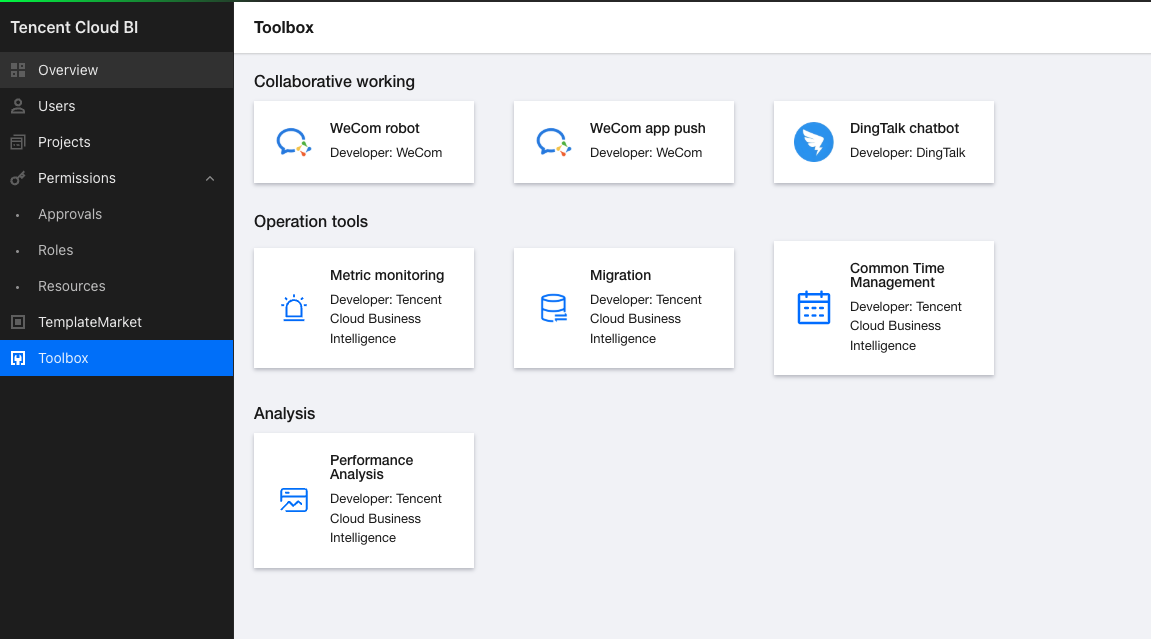Open the Metric monitoring title link
The image size is (1151, 639).
point(387,275)
